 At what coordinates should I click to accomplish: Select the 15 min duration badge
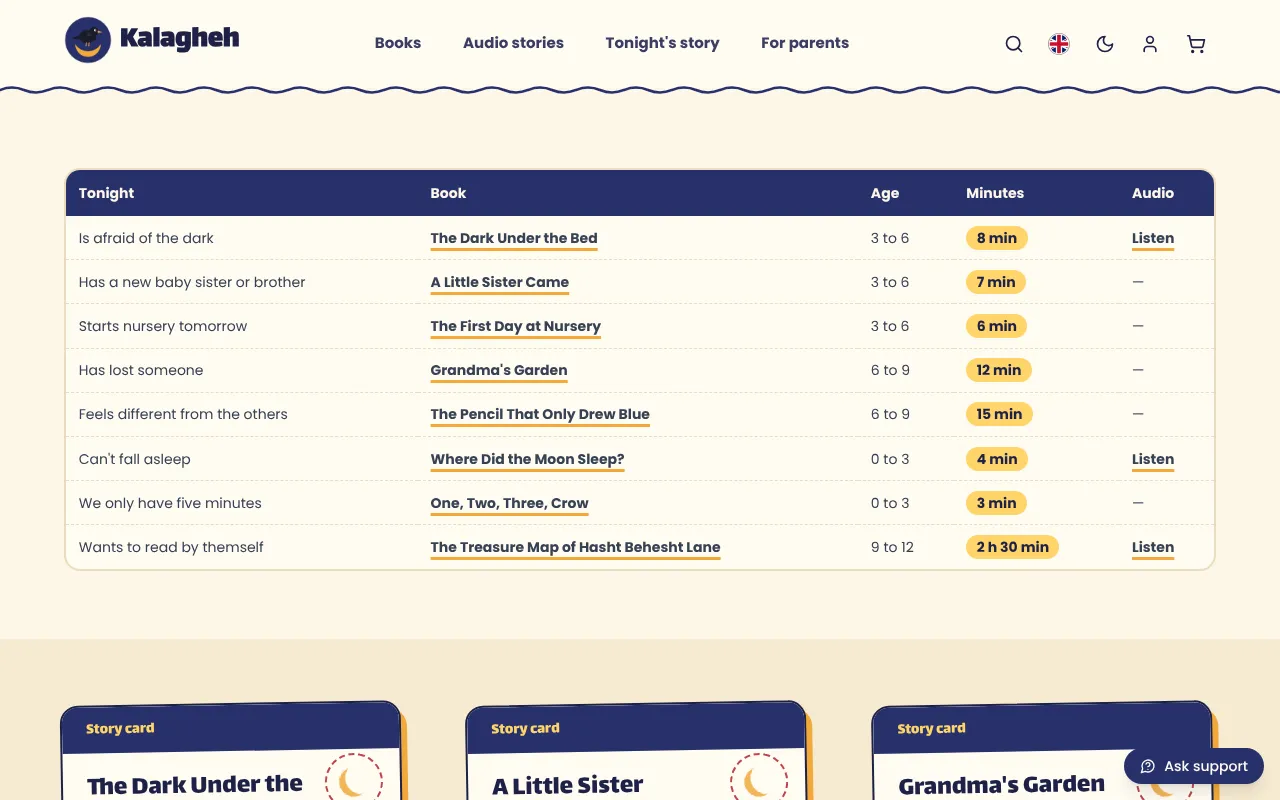click(x=999, y=414)
